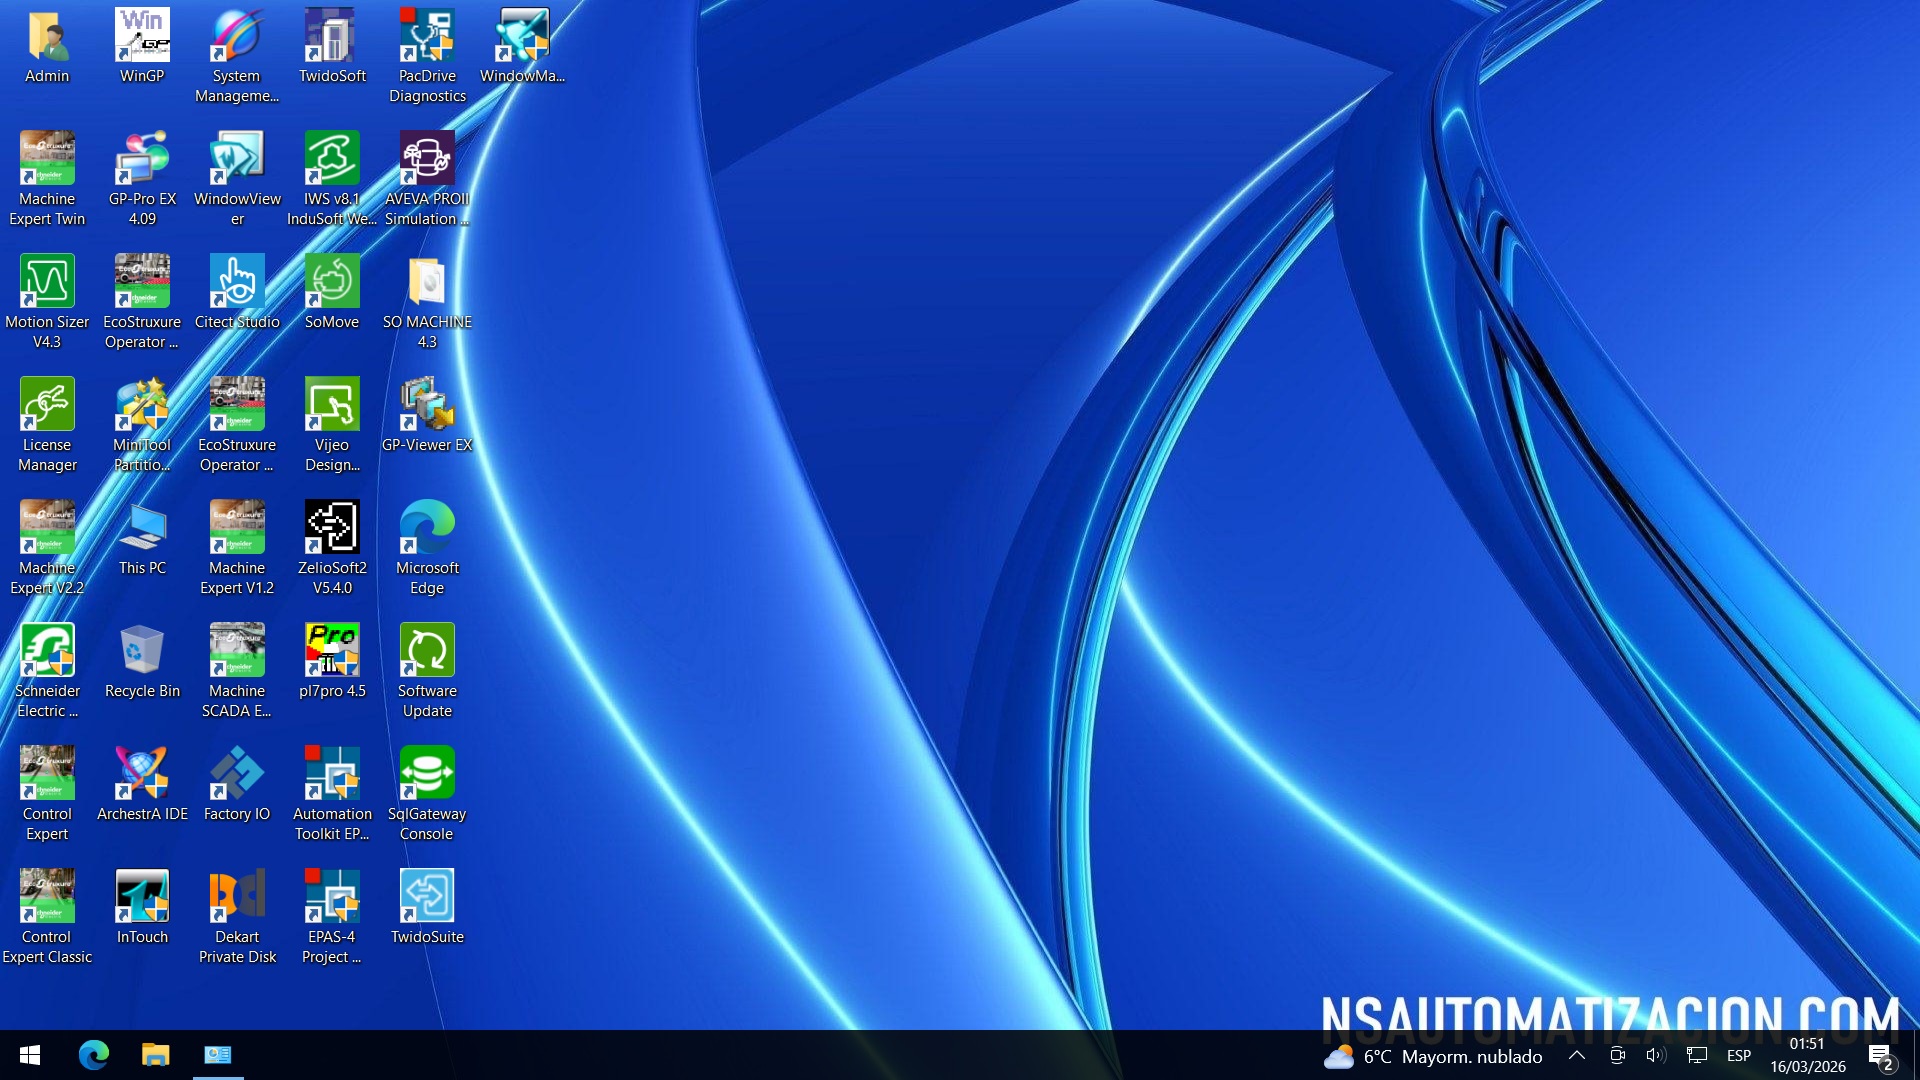
Task: Open Motion Sizer V4.3 shortcut
Action: tap(47, 303)
